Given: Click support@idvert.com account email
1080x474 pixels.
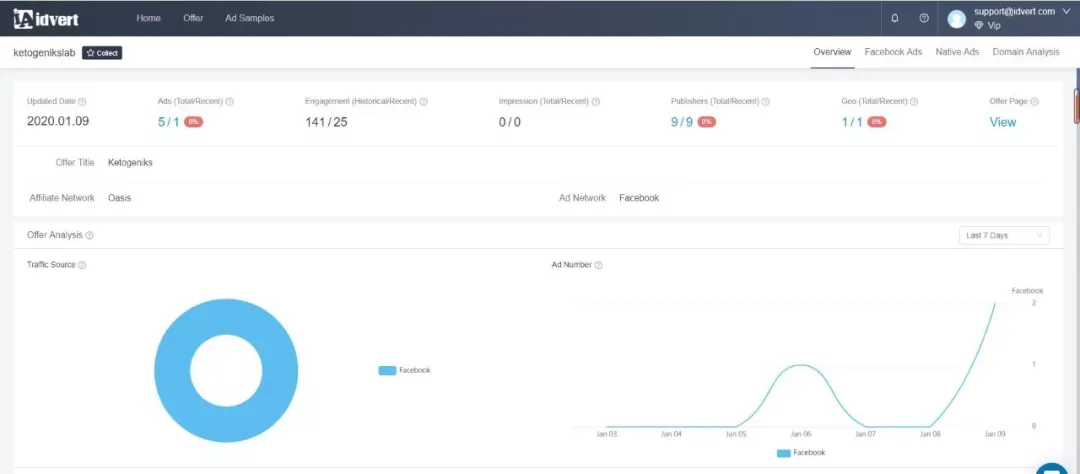Looking at the screenshot, I should [x=1015, y=12].
